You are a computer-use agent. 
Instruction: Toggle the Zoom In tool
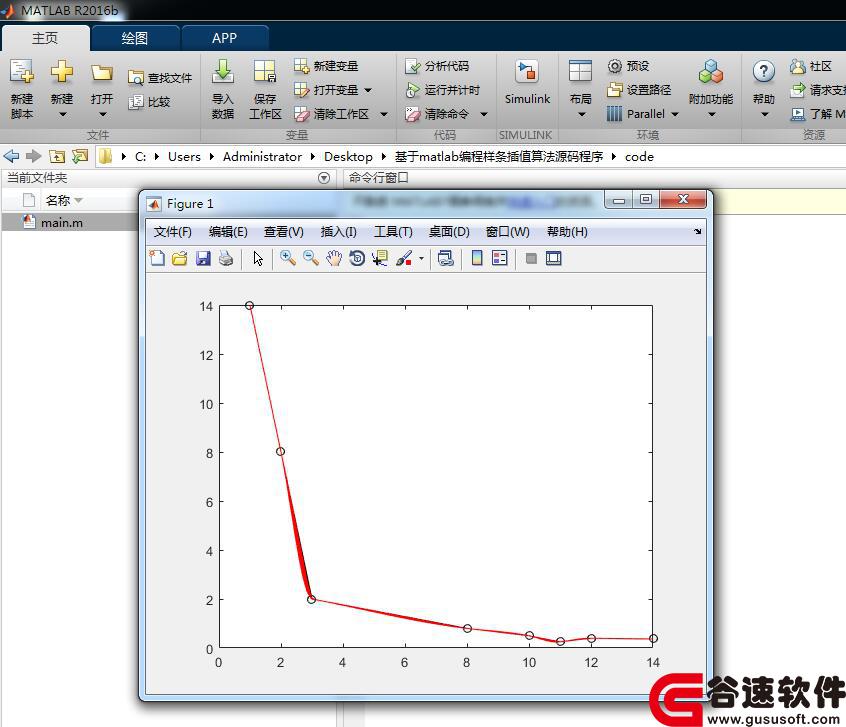coord(288,259)
